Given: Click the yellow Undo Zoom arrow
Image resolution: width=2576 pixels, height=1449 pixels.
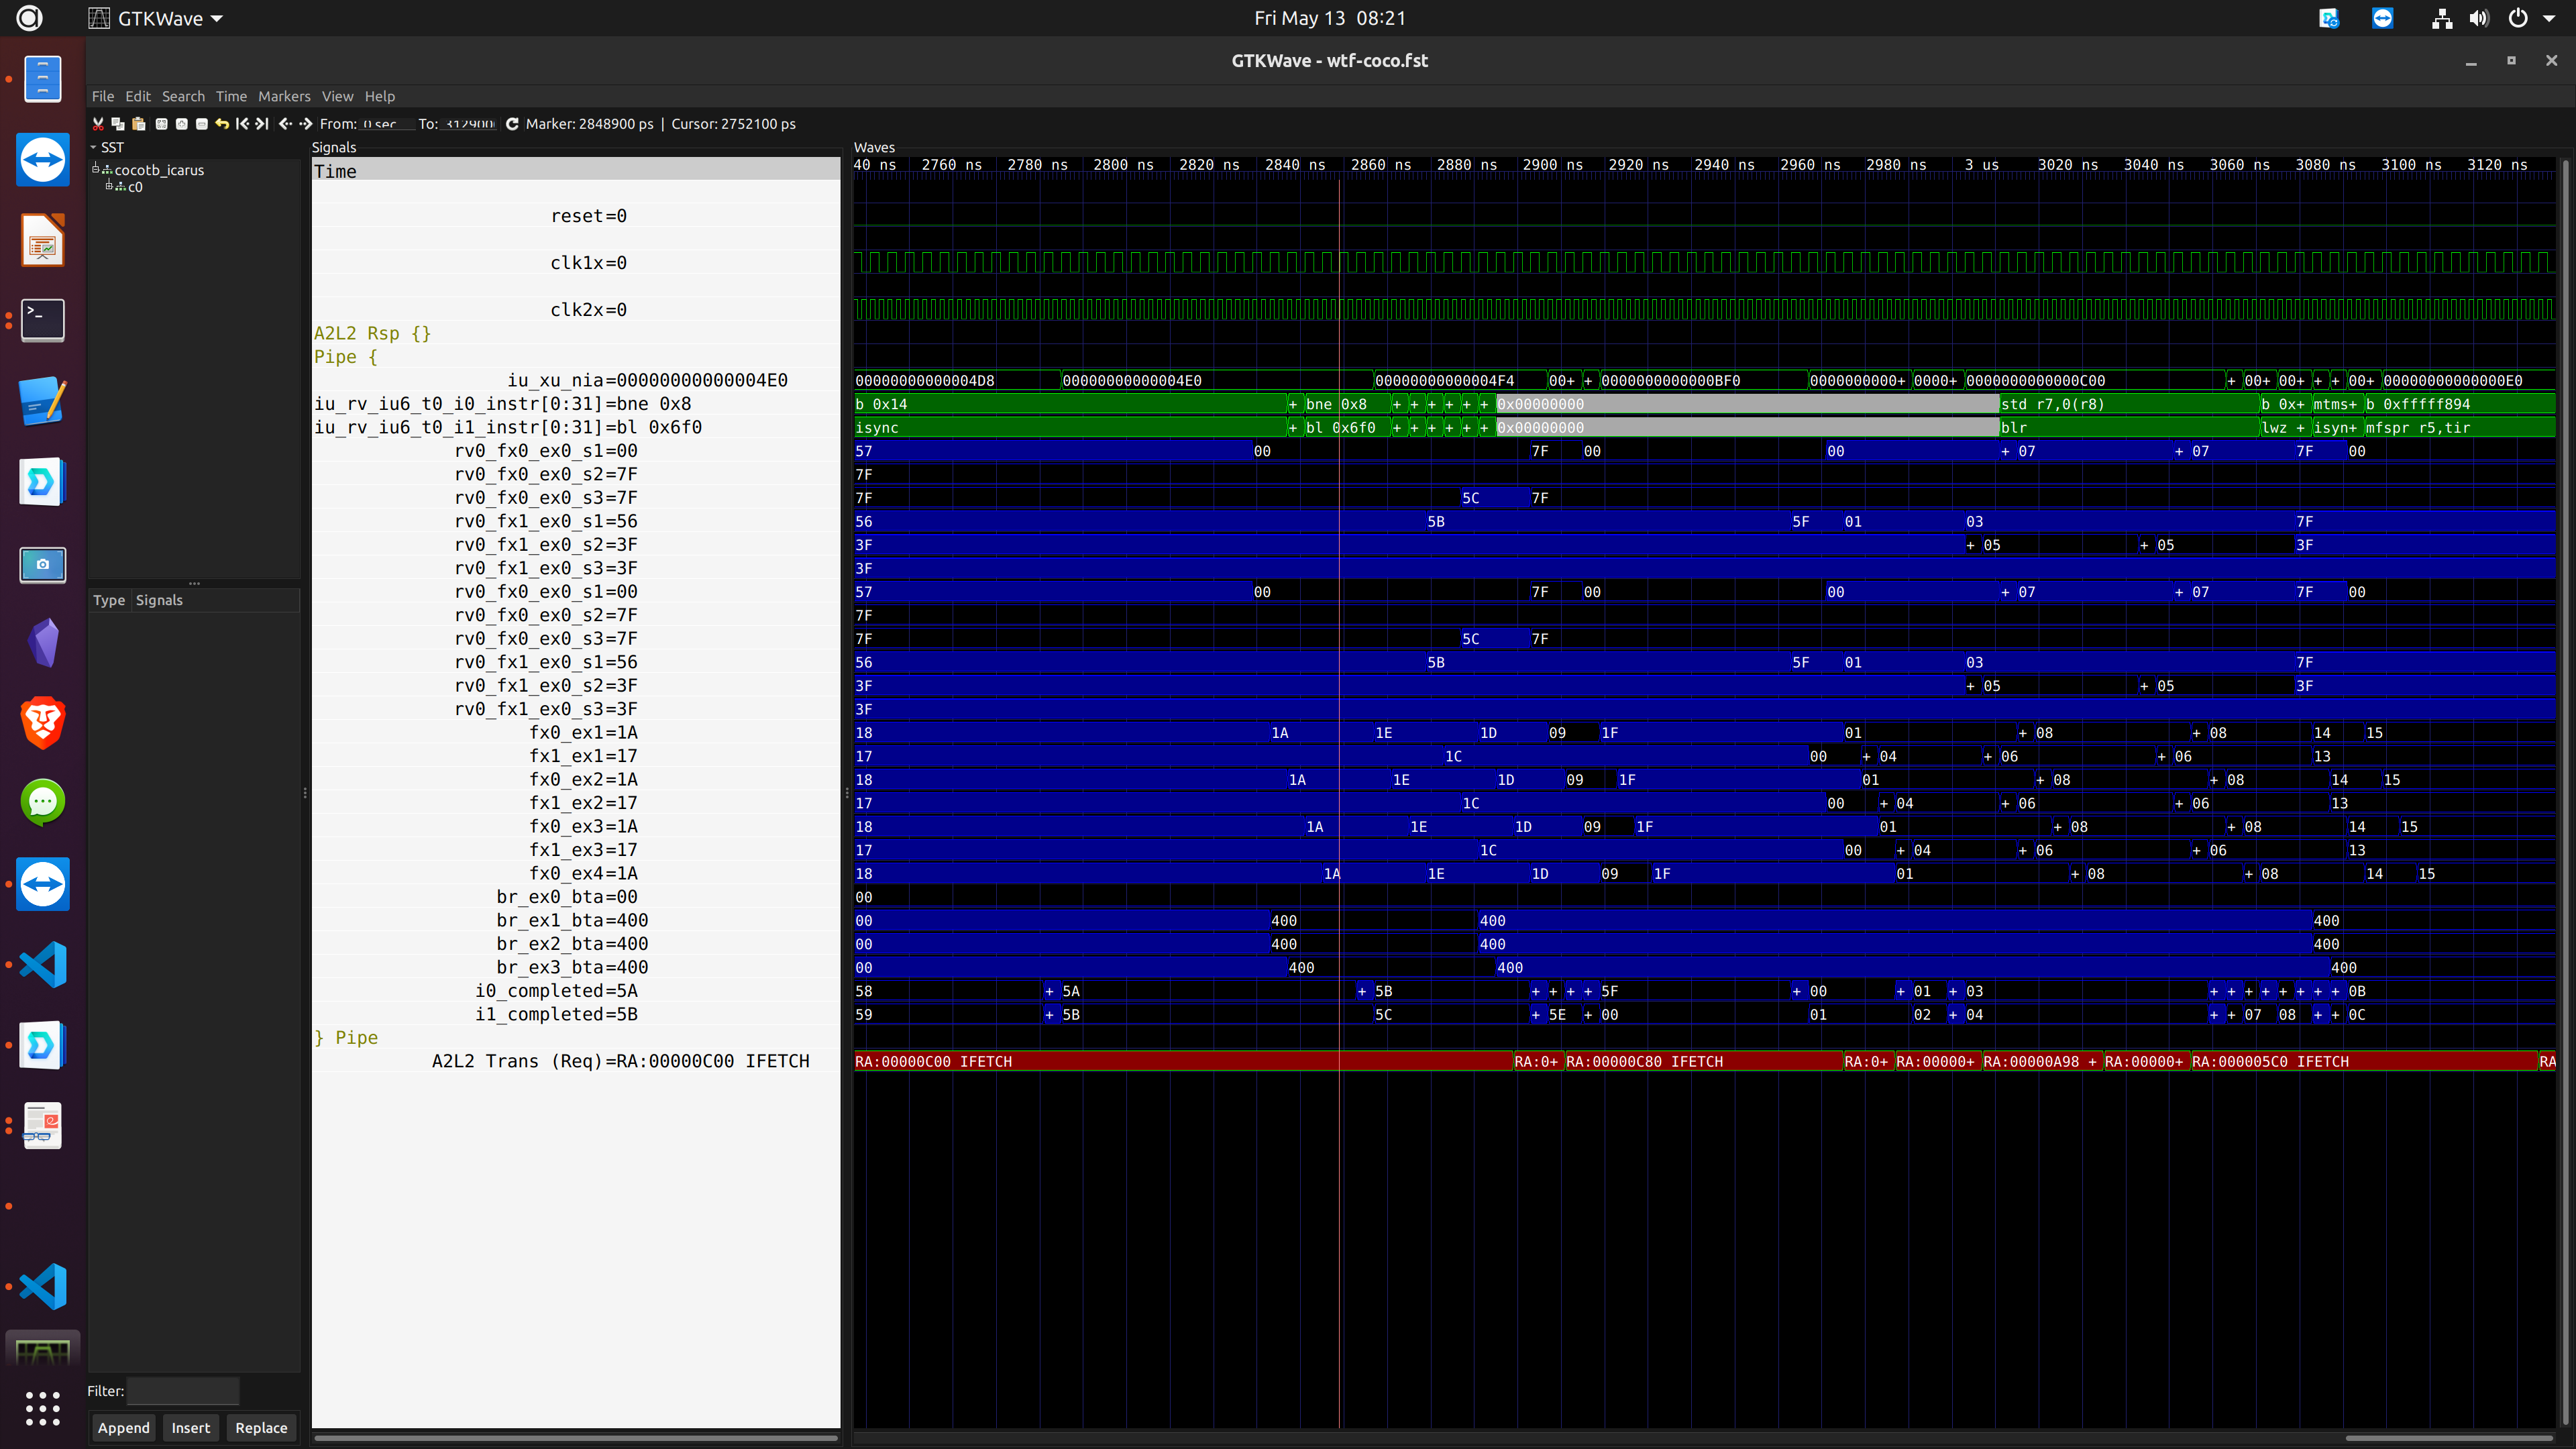Looking at the screenshot, I should [222, 124].
